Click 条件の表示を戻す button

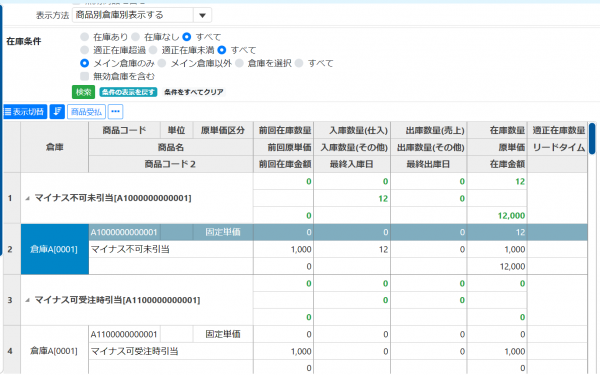128,92
